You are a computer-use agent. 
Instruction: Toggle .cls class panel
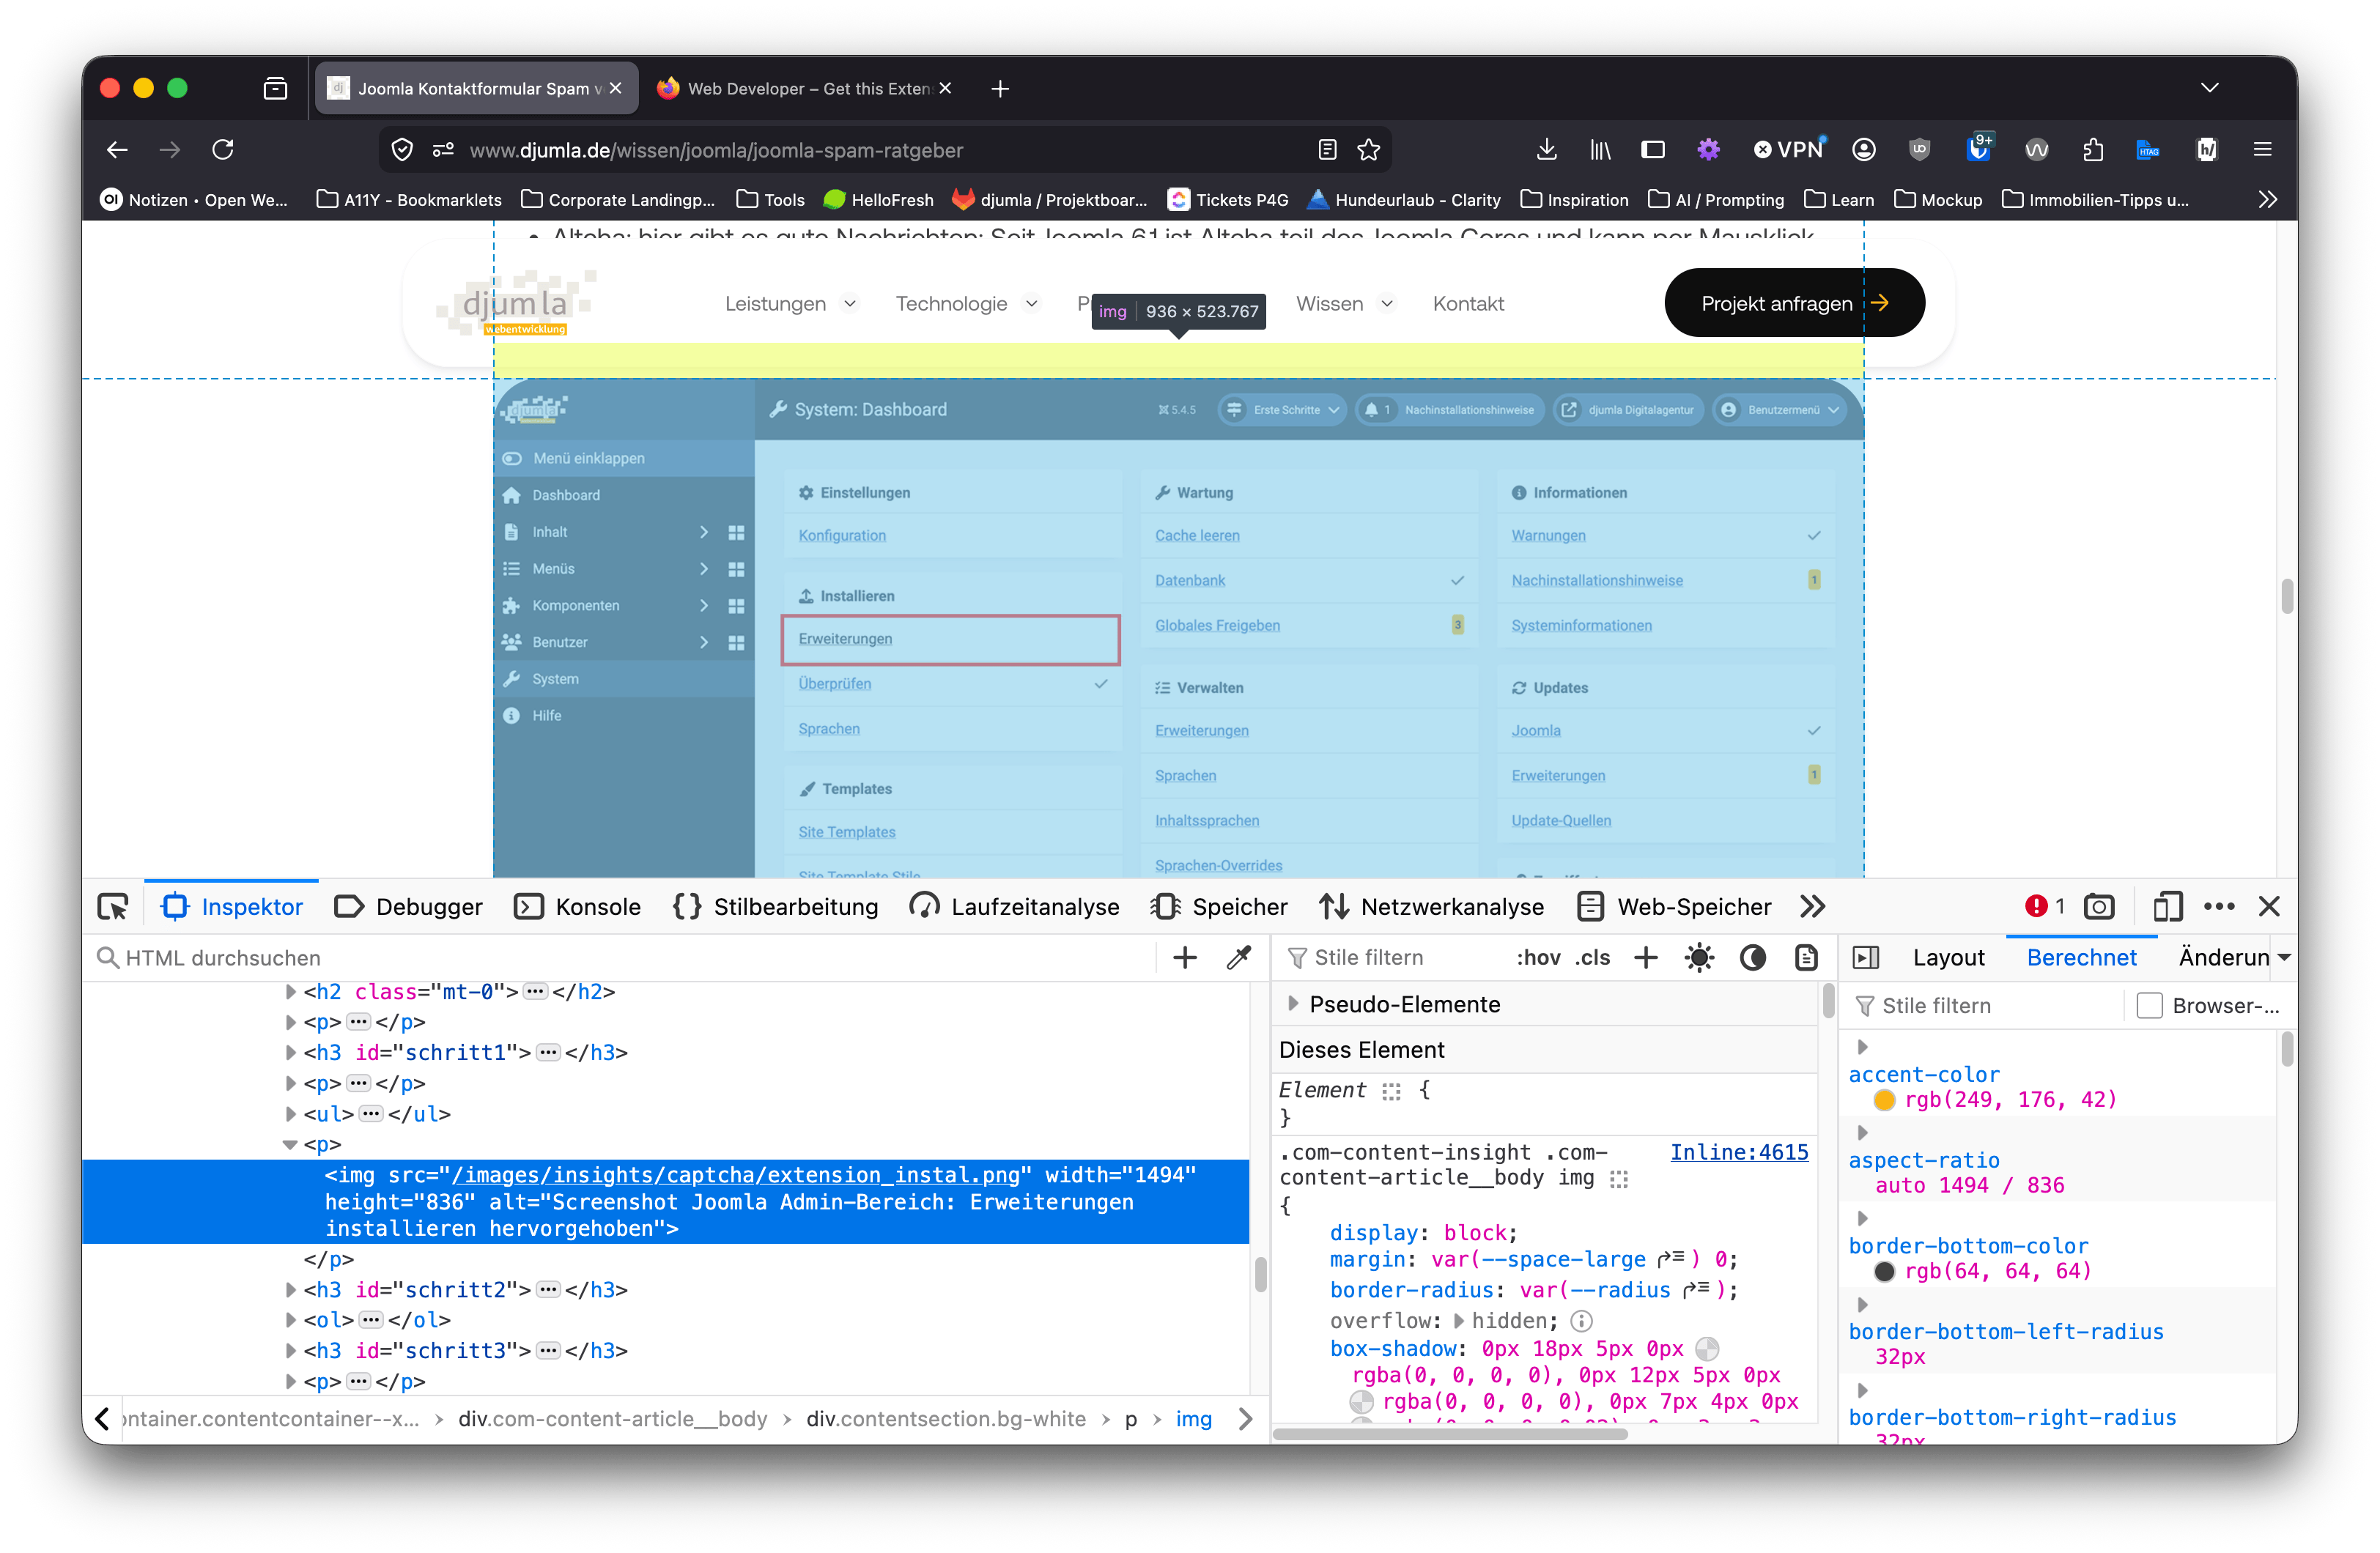[x=1592, y=957]
